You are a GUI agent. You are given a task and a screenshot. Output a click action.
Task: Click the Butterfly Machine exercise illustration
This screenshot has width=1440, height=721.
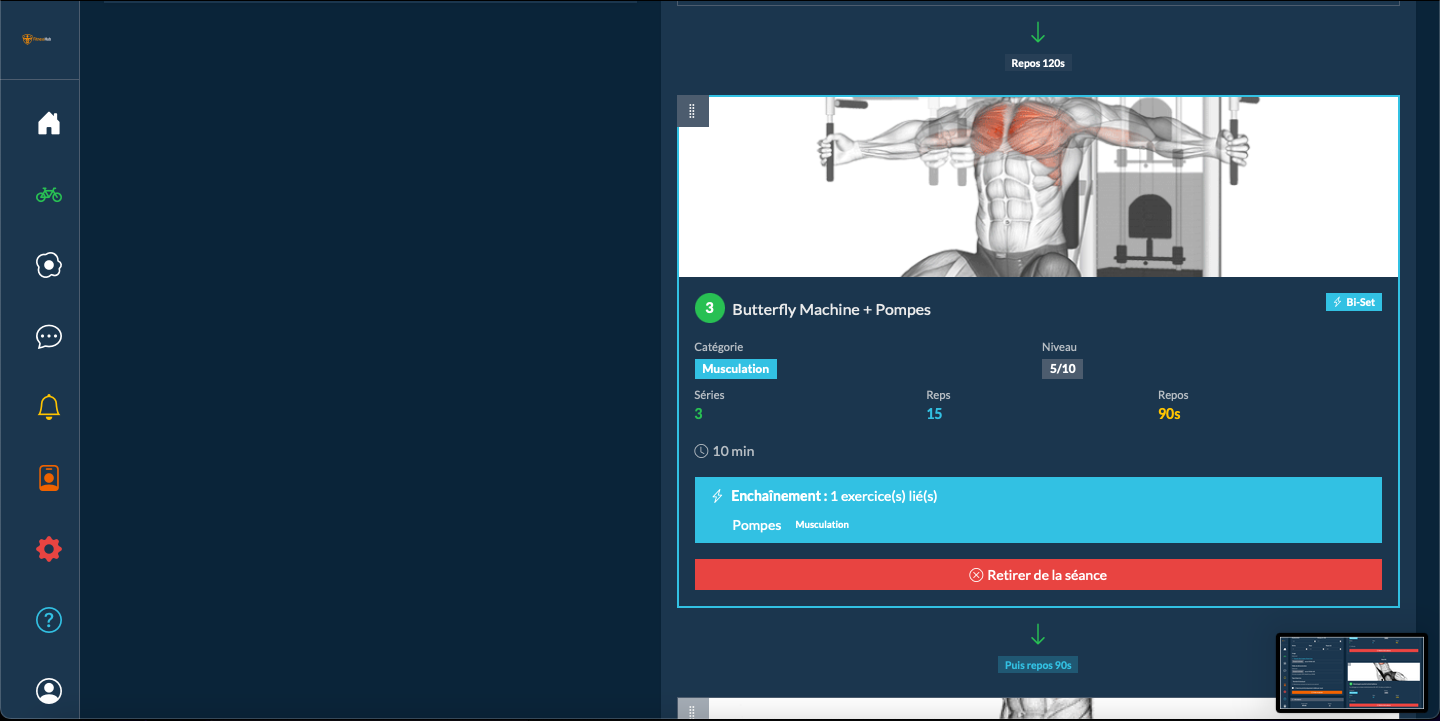[1038, 187]
